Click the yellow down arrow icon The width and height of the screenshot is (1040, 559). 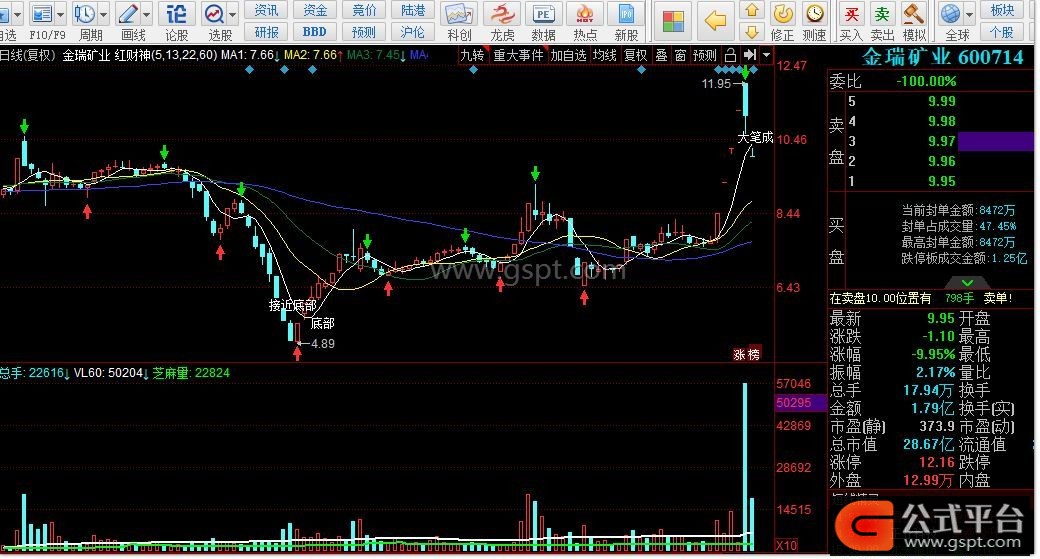click(x=752, y=32)
